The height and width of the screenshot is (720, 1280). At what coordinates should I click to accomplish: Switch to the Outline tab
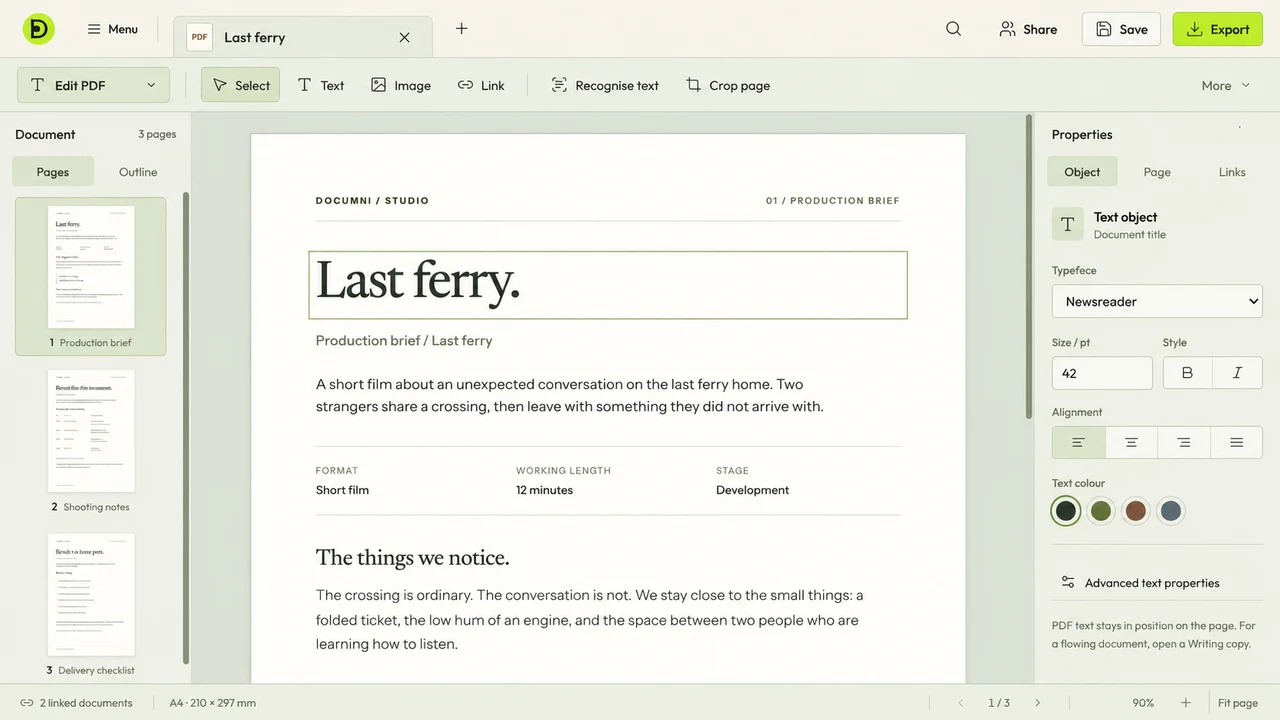tap(138, 172)
